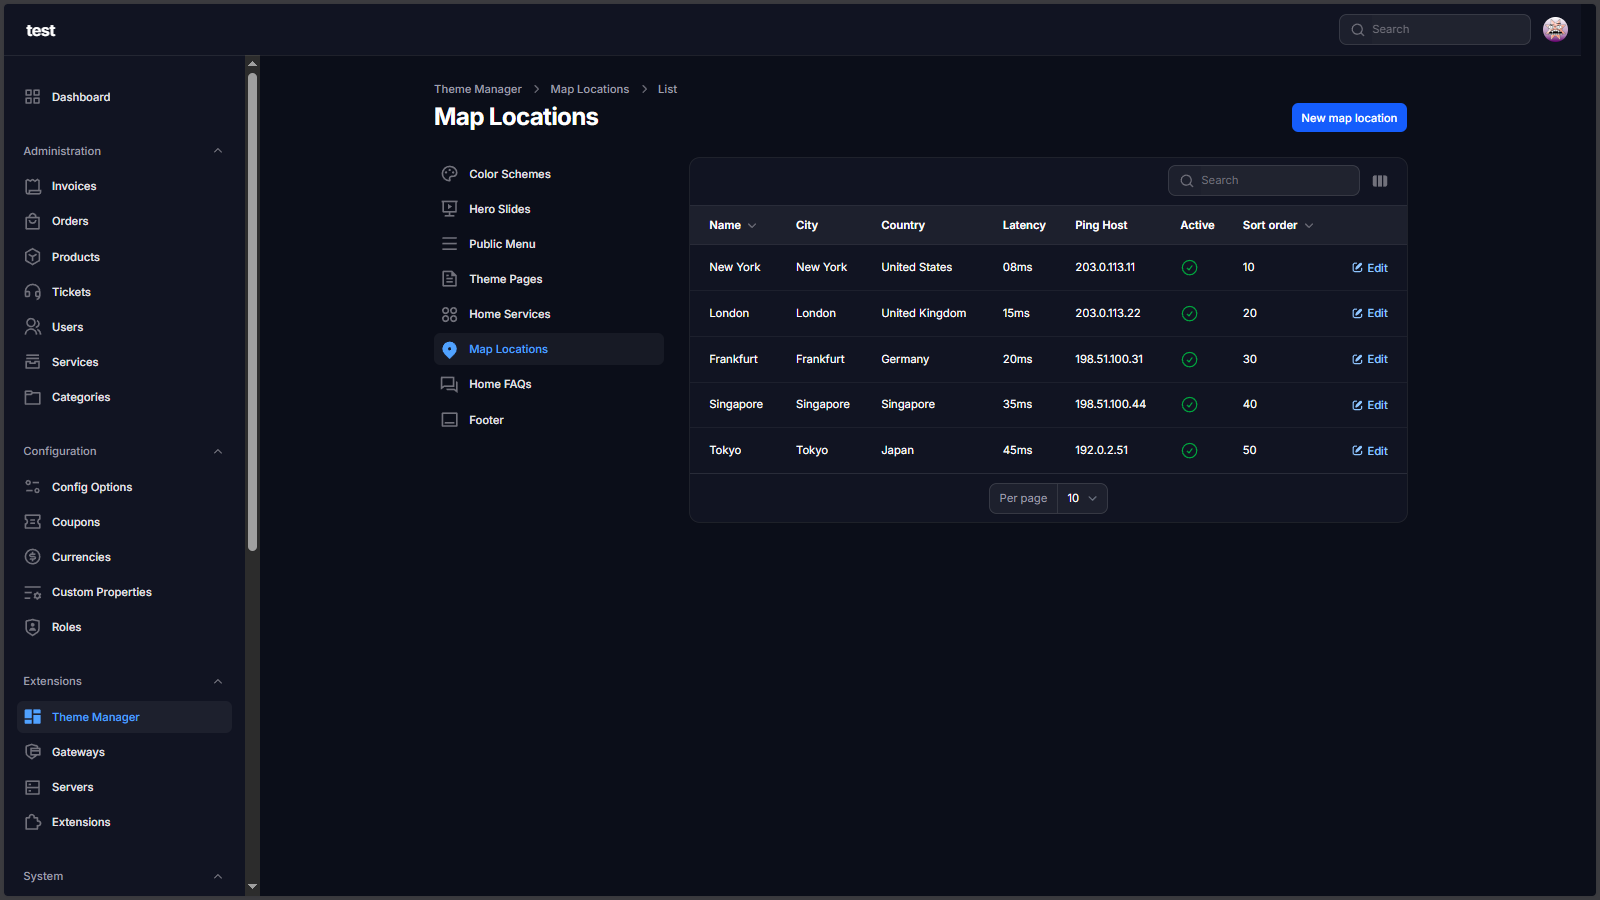Toggle the Active checkmark for New York
1600x900 pixels.
point(1189,268)
